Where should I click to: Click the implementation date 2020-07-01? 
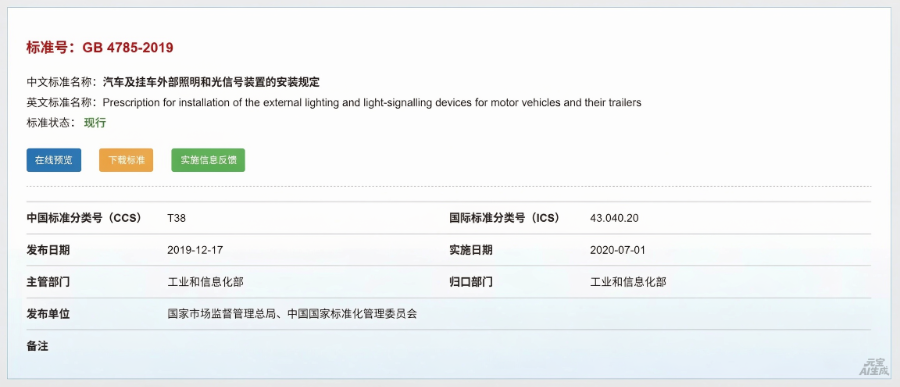[618, 250]
